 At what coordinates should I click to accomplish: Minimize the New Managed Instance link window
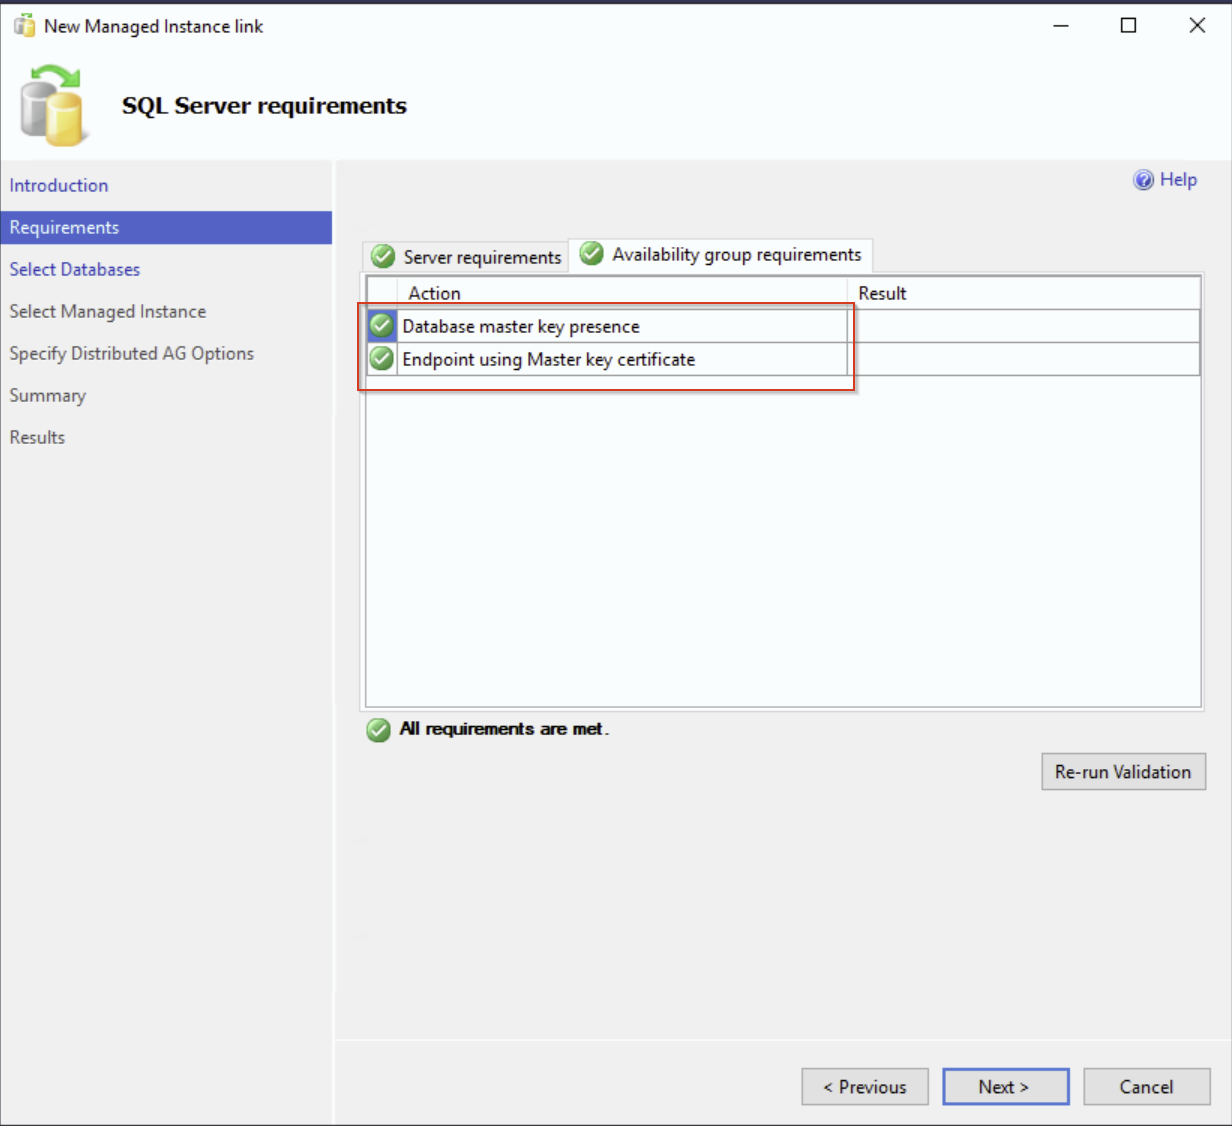click(1061, 26)
